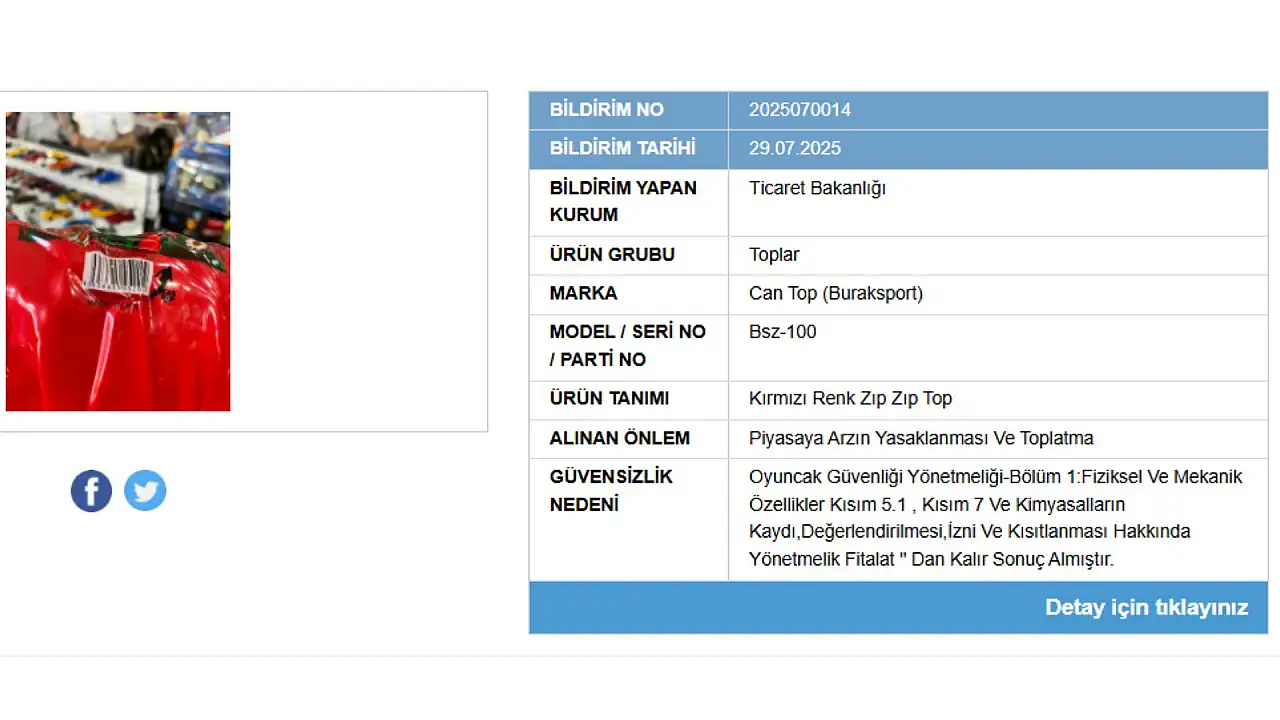Select the 'Ticaret Bakanlığı' text
The height and width of the screenshot is (720, 1280).
click(817, 188)
